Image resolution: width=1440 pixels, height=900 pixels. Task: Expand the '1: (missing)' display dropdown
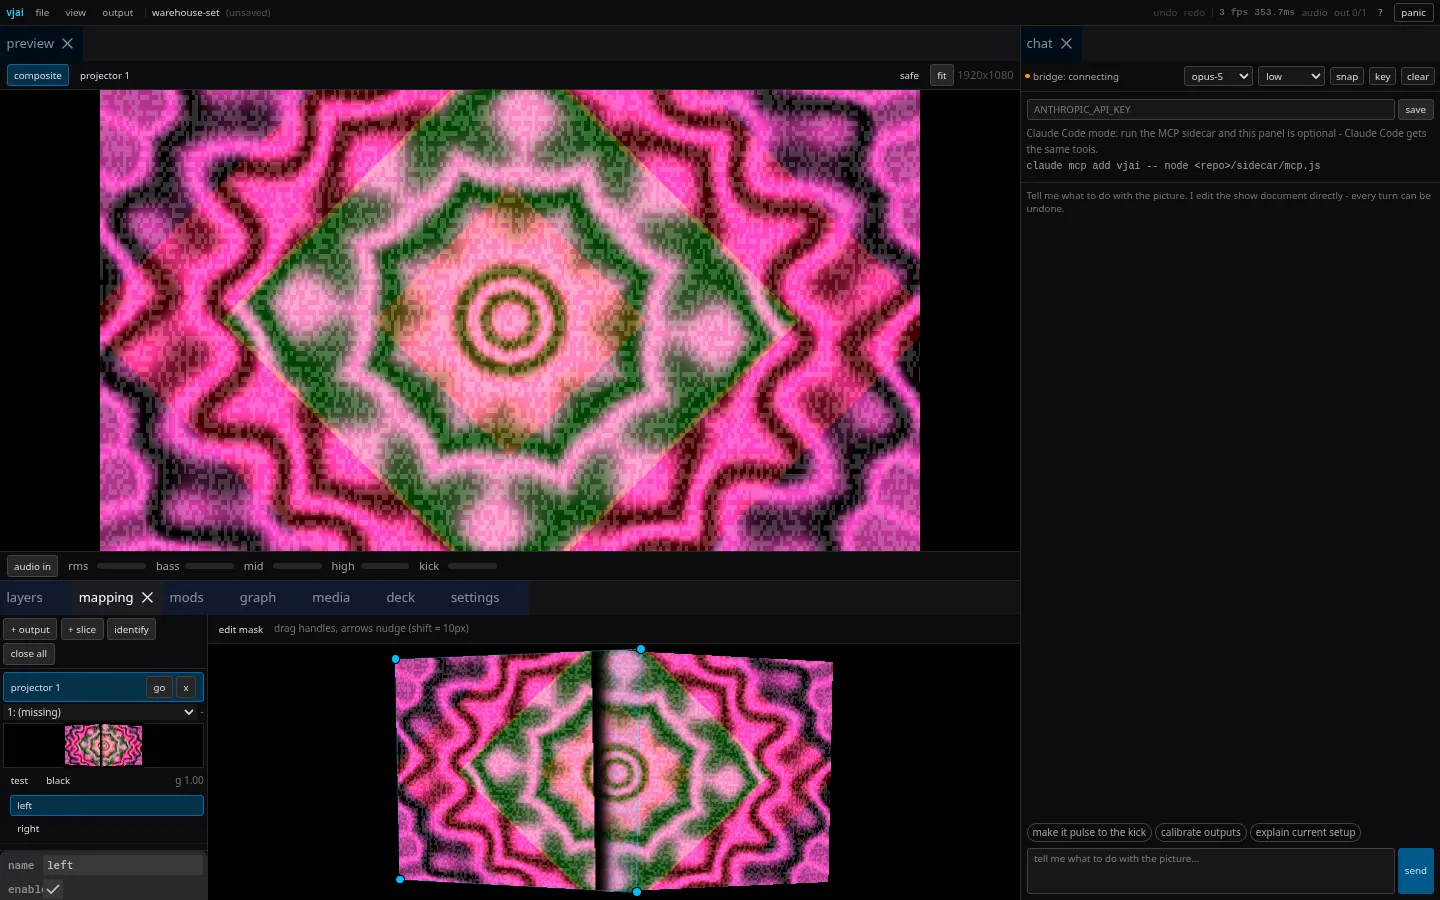click(x=100, y=712)
